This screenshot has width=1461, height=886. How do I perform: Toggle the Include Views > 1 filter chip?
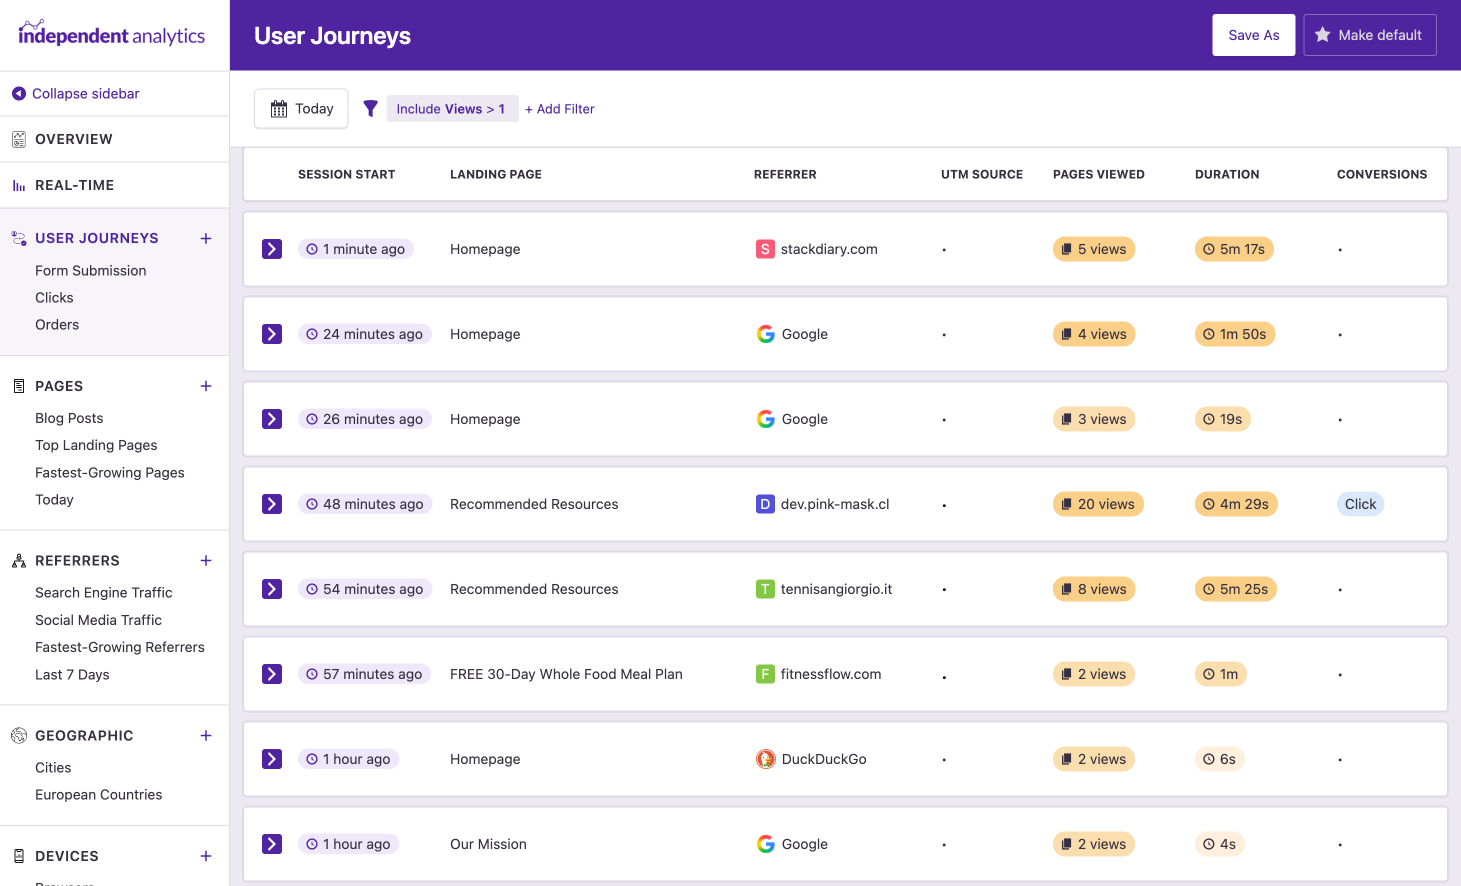click(x=452, y=108)
